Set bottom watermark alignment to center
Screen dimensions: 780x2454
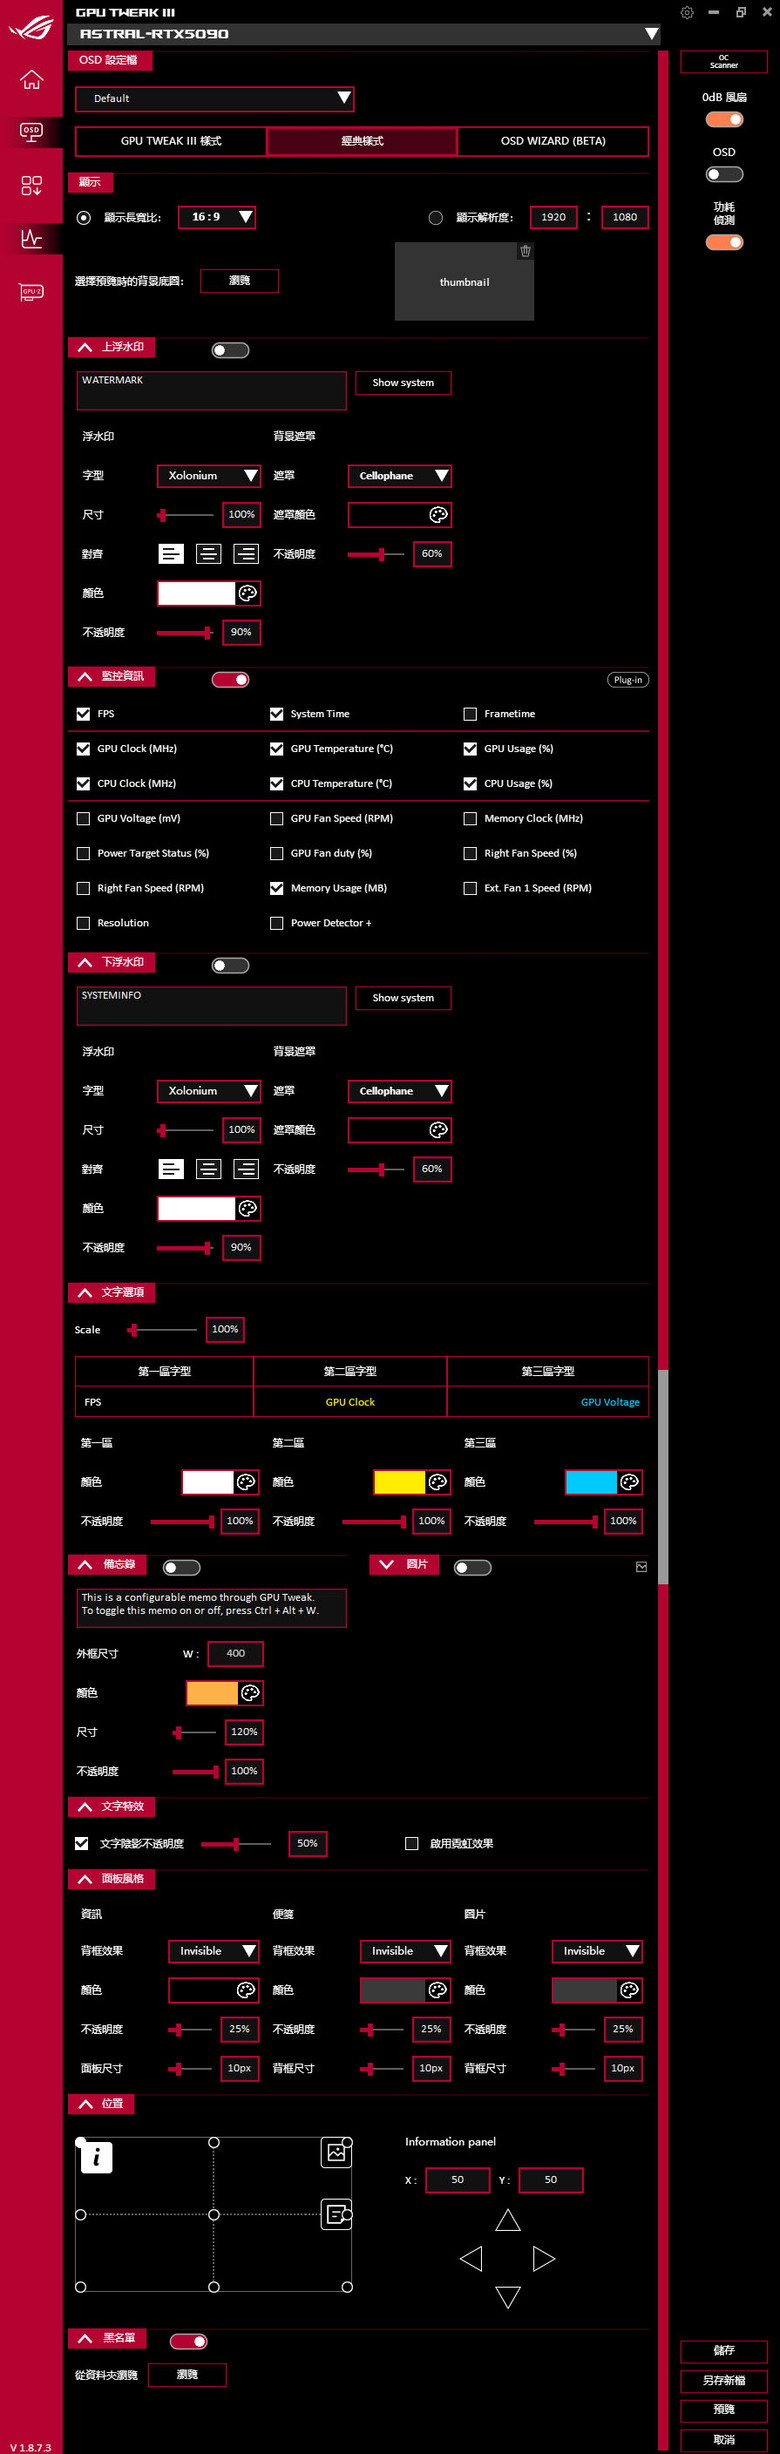(x=208, y=1169)
